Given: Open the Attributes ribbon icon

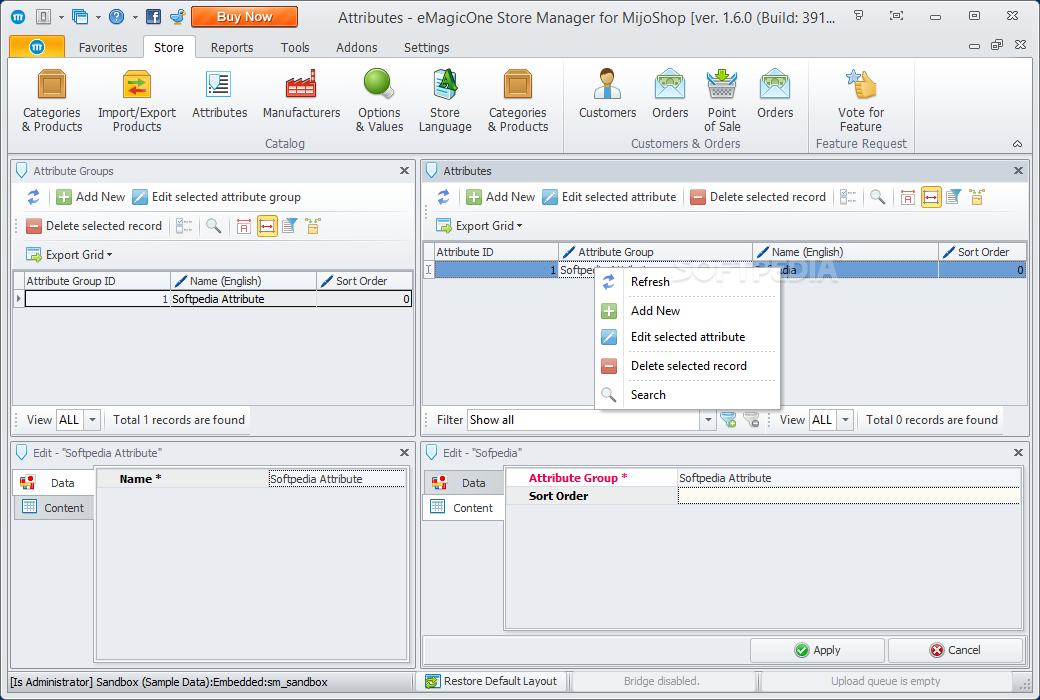Looking at the screenshot, I should [x=219, y=94].
